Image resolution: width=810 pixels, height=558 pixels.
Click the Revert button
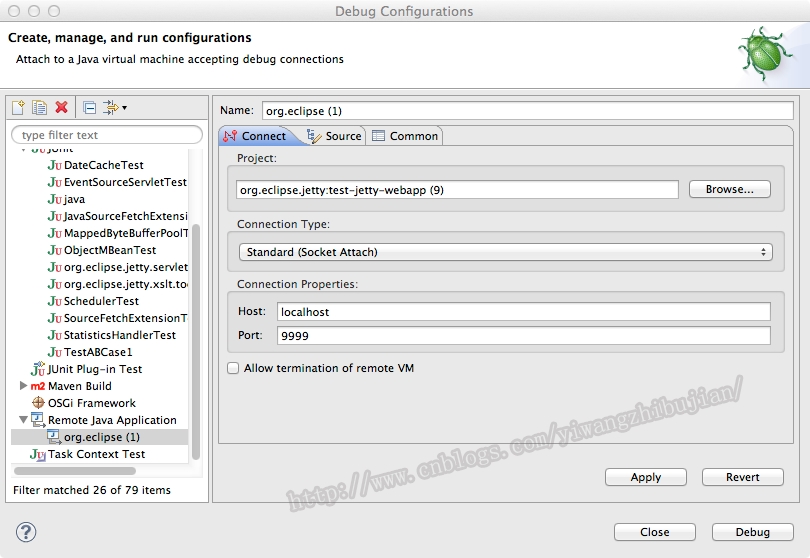click(742, 477)
